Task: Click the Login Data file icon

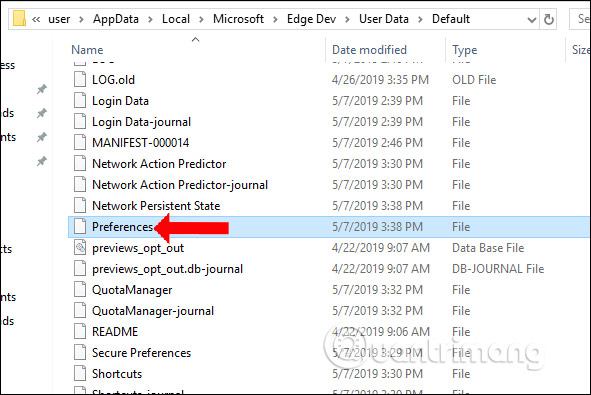Action: click(x=80, y=101)
